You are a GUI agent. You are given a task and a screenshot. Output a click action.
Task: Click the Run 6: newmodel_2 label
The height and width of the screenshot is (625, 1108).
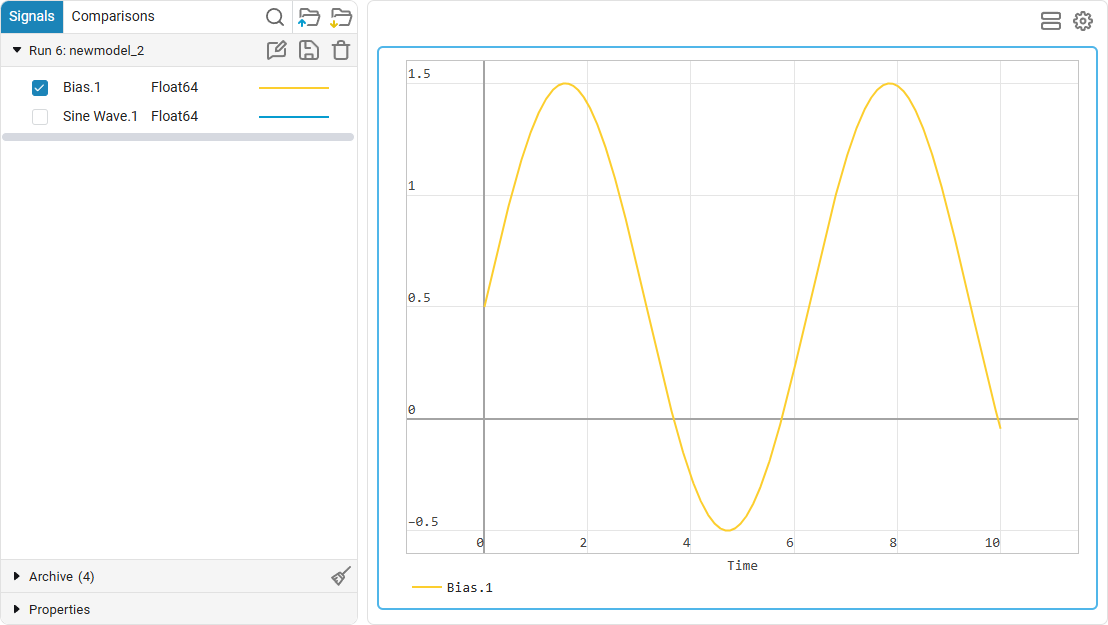click(86, 50)
